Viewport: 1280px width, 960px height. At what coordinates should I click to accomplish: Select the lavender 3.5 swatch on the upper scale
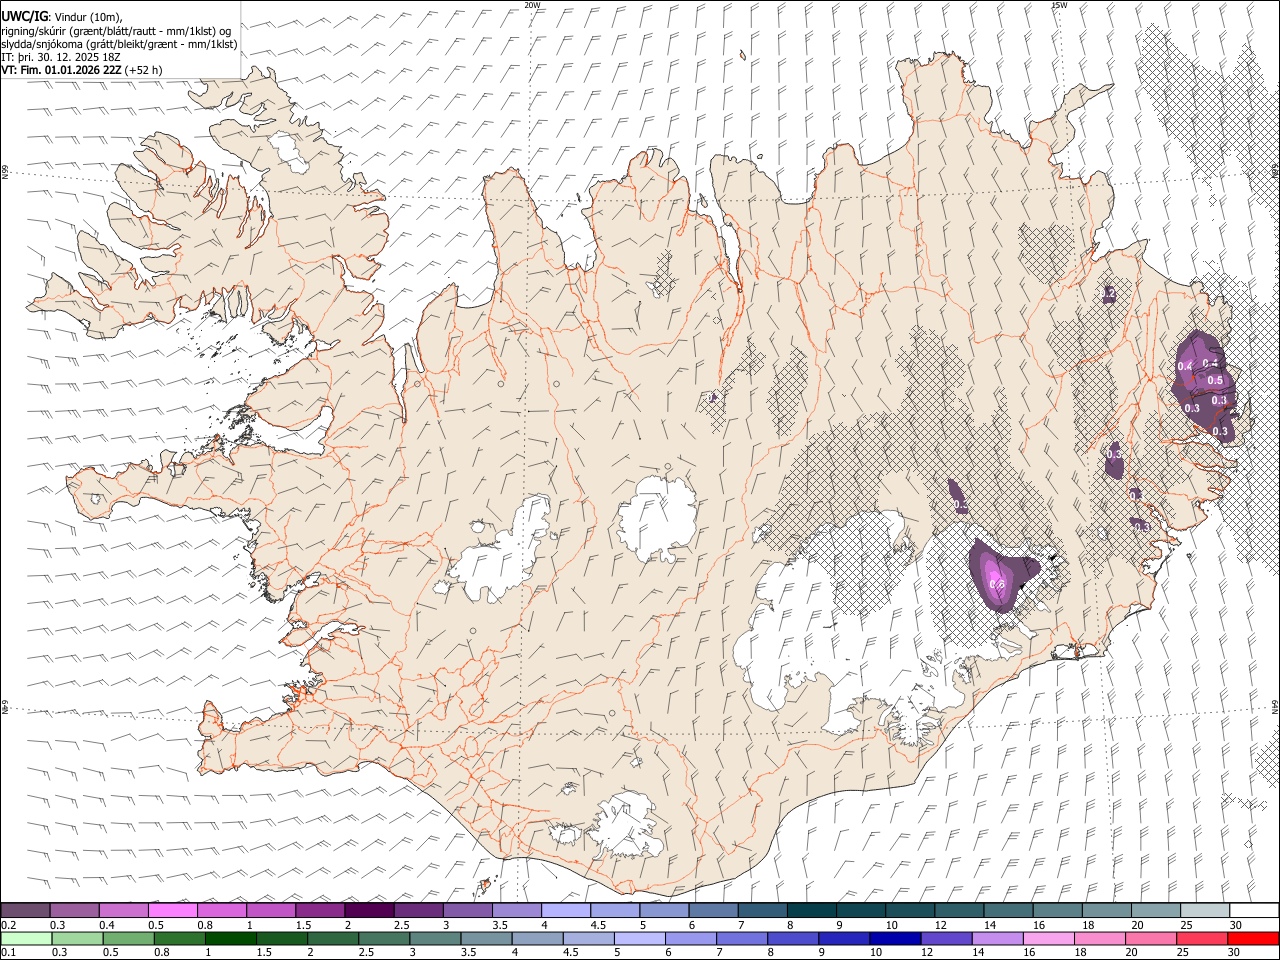[517, 910]
